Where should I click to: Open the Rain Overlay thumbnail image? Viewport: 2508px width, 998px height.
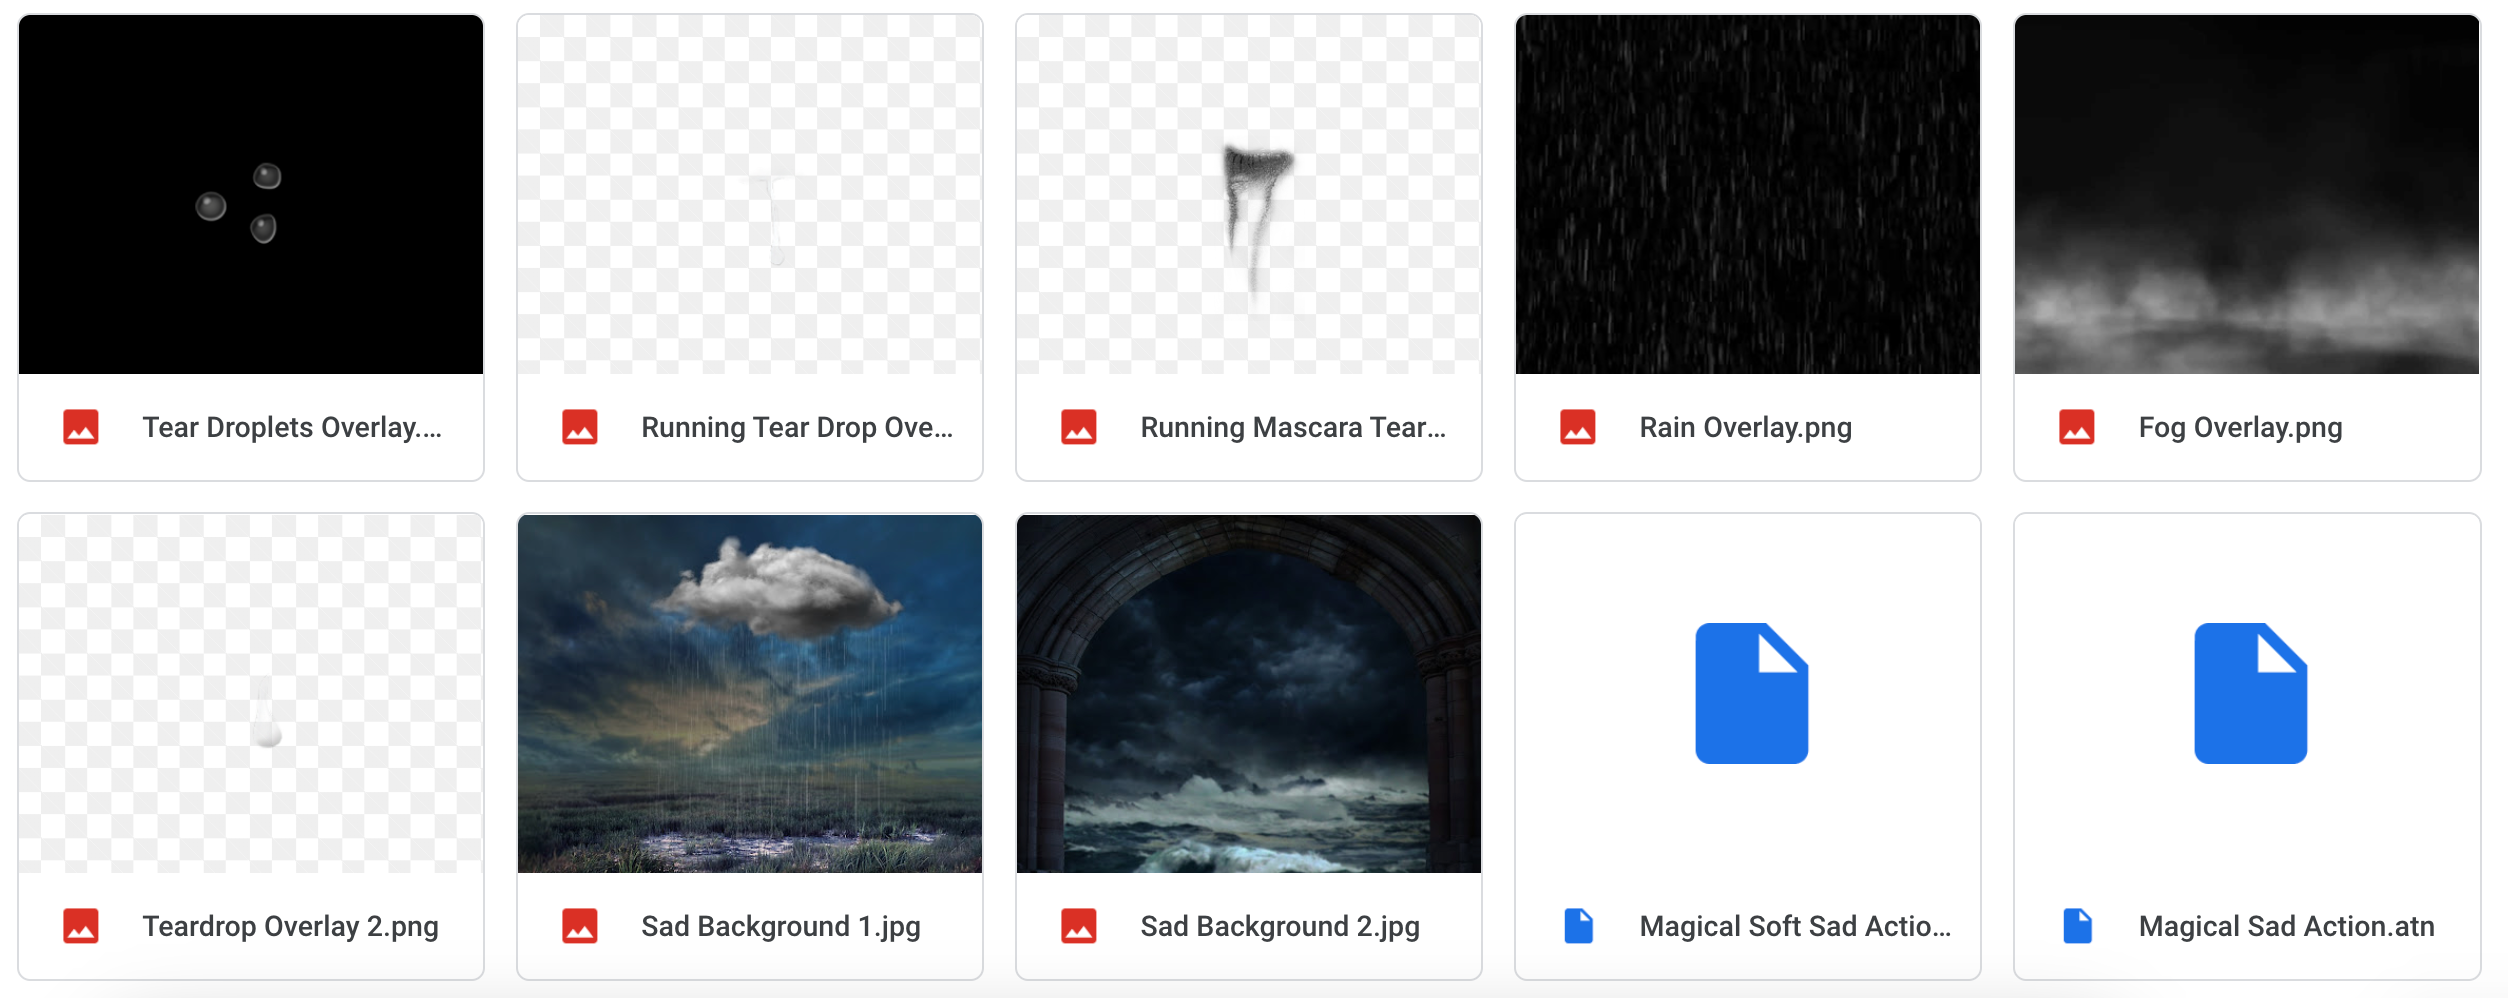pos(1748,195)
